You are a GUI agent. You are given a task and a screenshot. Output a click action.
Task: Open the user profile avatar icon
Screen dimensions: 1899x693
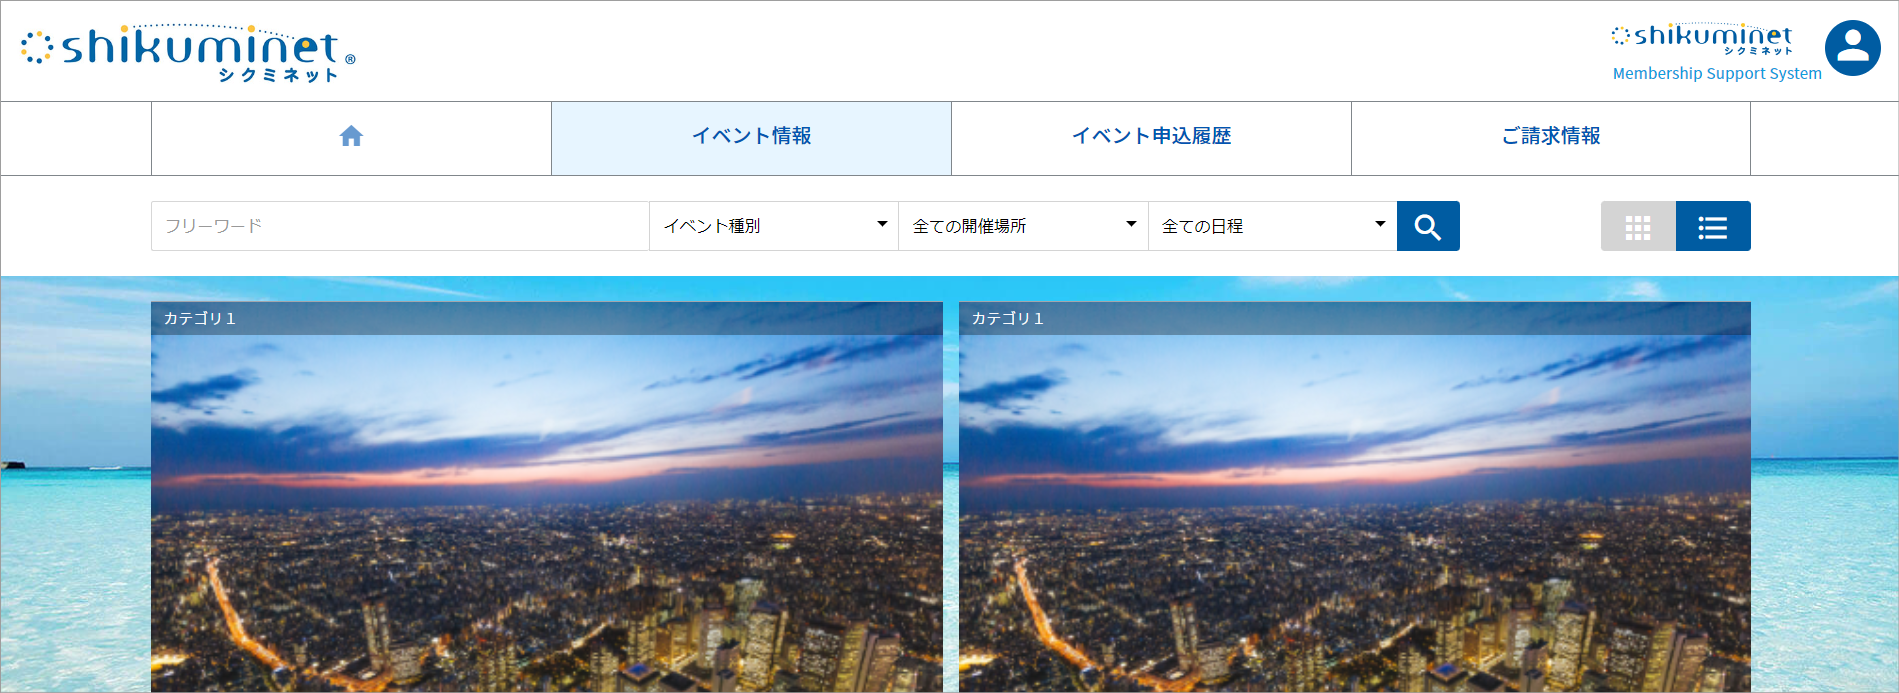[1852, 48]
